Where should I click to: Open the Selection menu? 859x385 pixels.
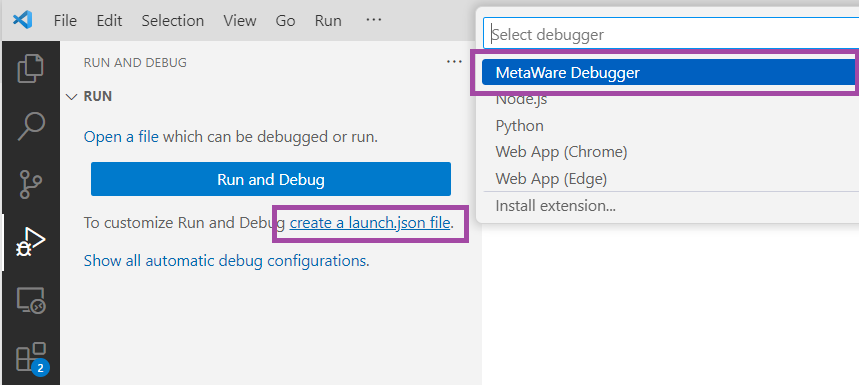pos(173,21)
